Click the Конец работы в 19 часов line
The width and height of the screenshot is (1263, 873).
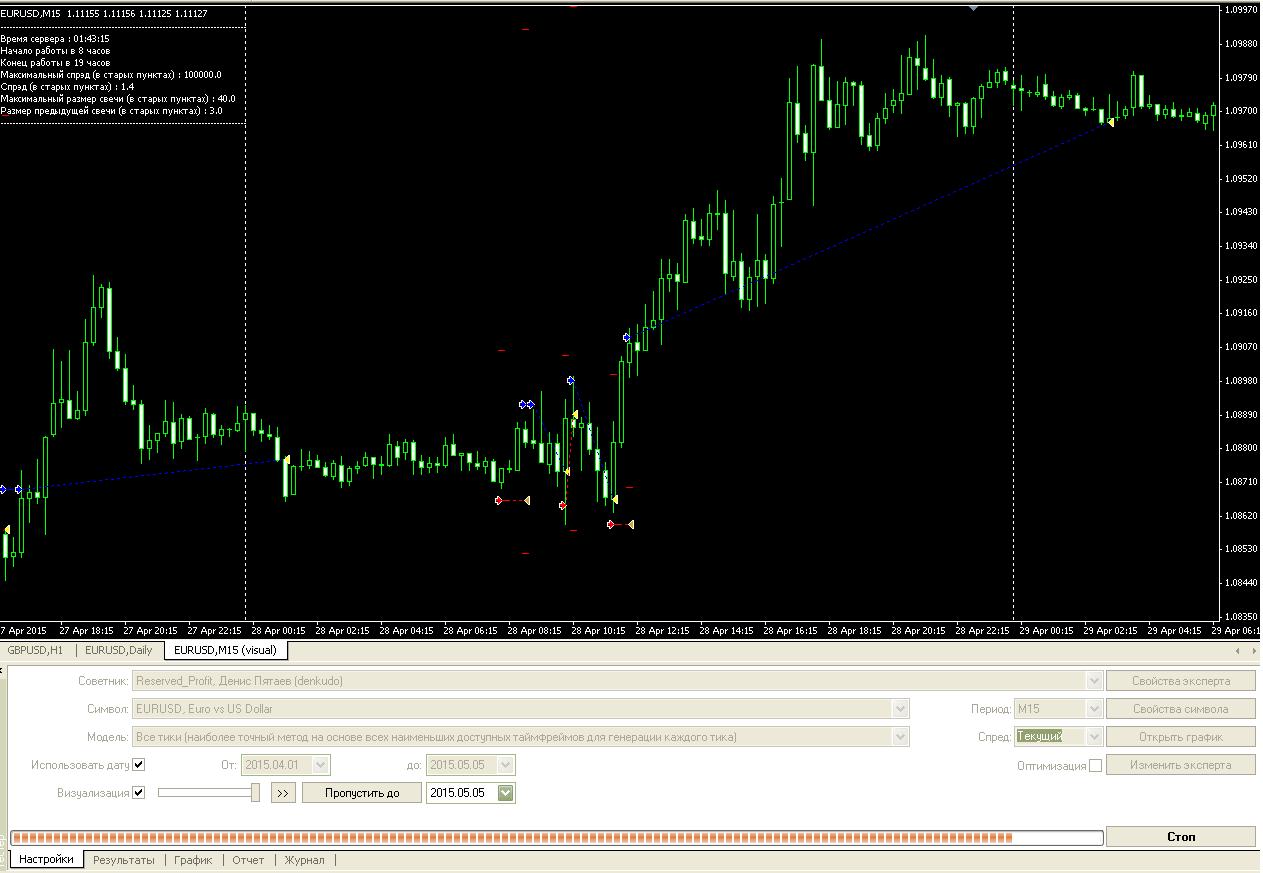coord(55,63)
